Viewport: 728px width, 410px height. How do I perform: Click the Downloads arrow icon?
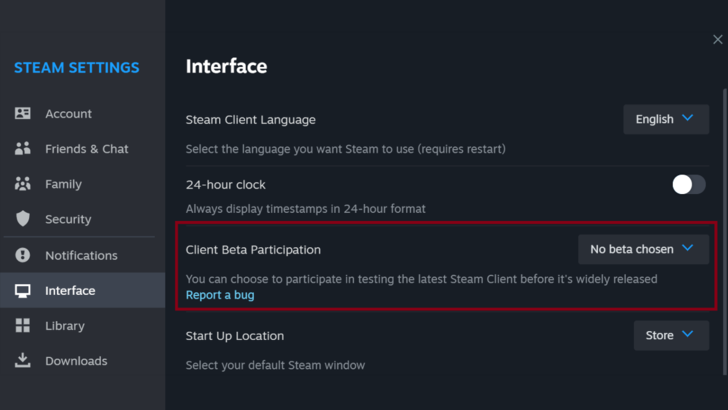point(23,361)
